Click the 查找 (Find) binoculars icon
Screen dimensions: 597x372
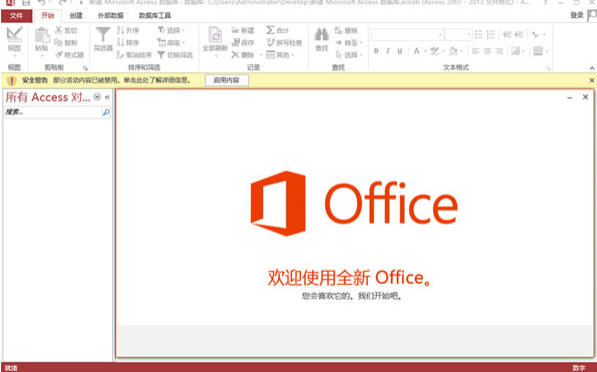(322, 35)
